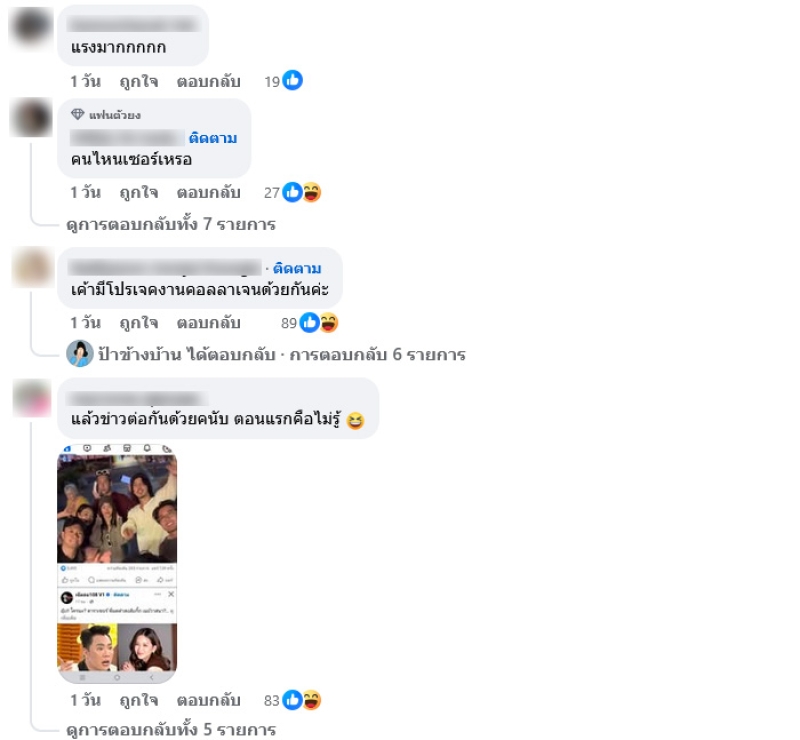
Task: Like the คนไหนเซอร์เหรอ comment
Action: tap(139, 193)
